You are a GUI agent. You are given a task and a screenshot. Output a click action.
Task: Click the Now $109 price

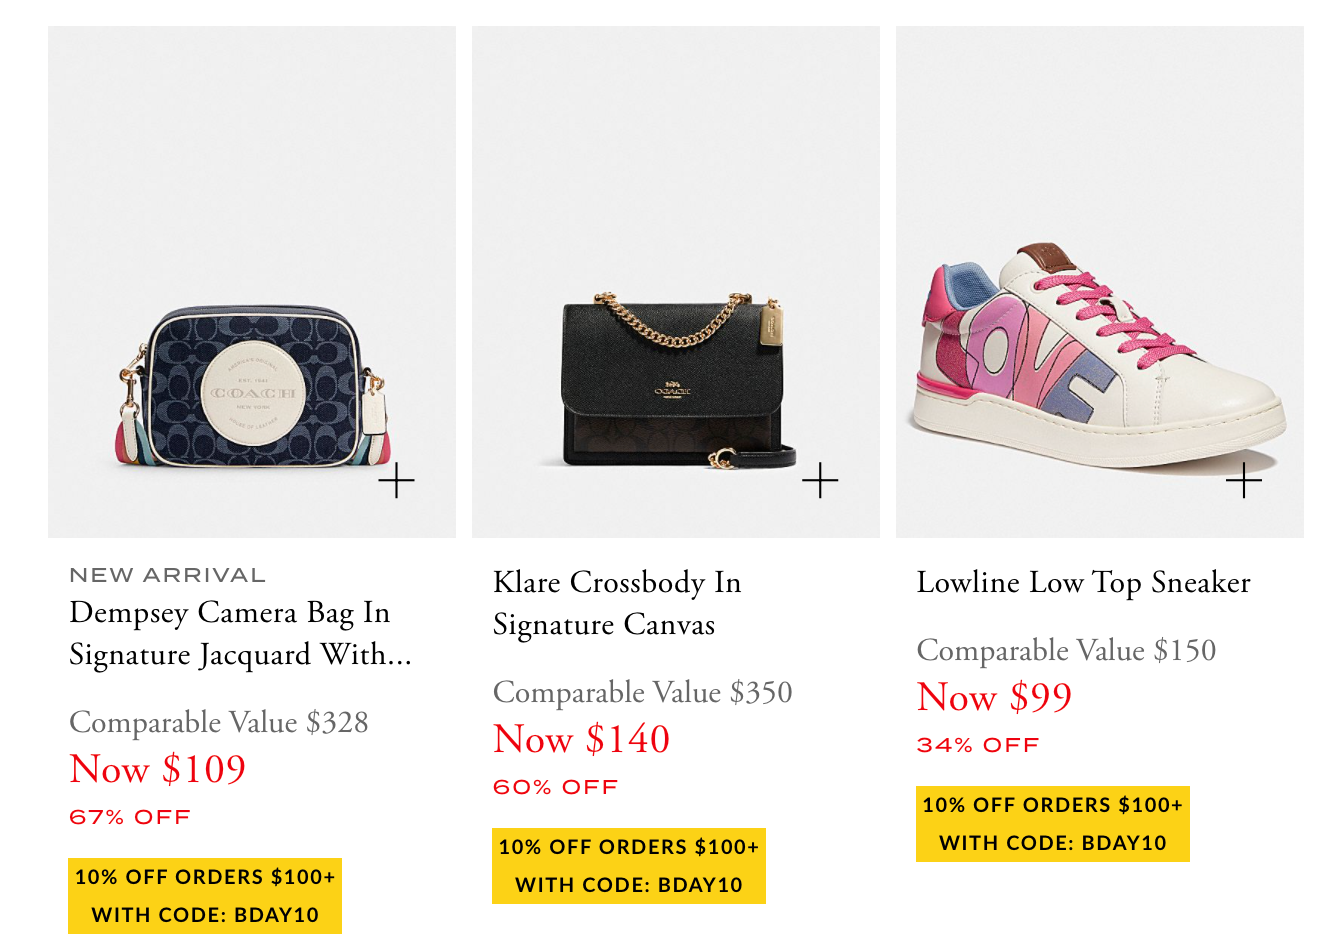point(158,769)
